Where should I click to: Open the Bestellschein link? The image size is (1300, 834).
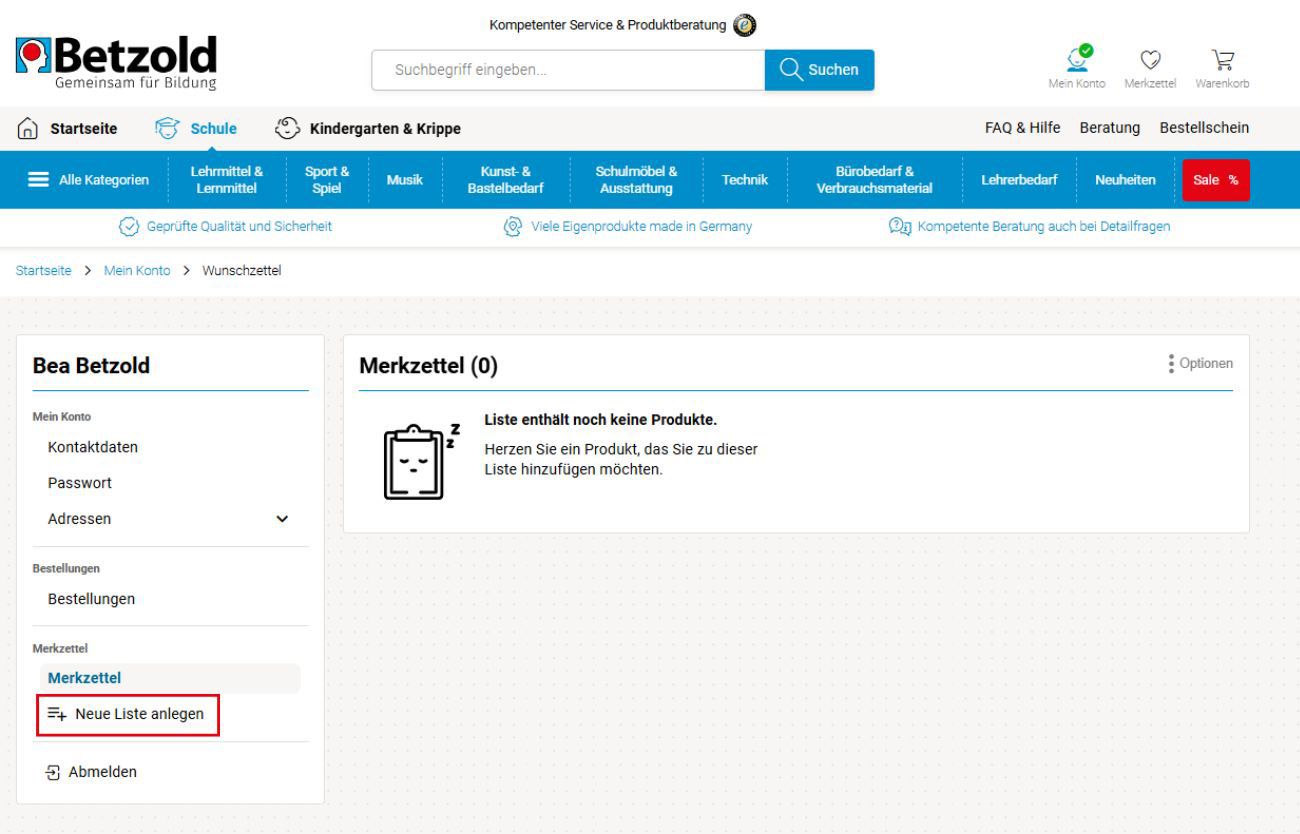(x=1204, y=128)
